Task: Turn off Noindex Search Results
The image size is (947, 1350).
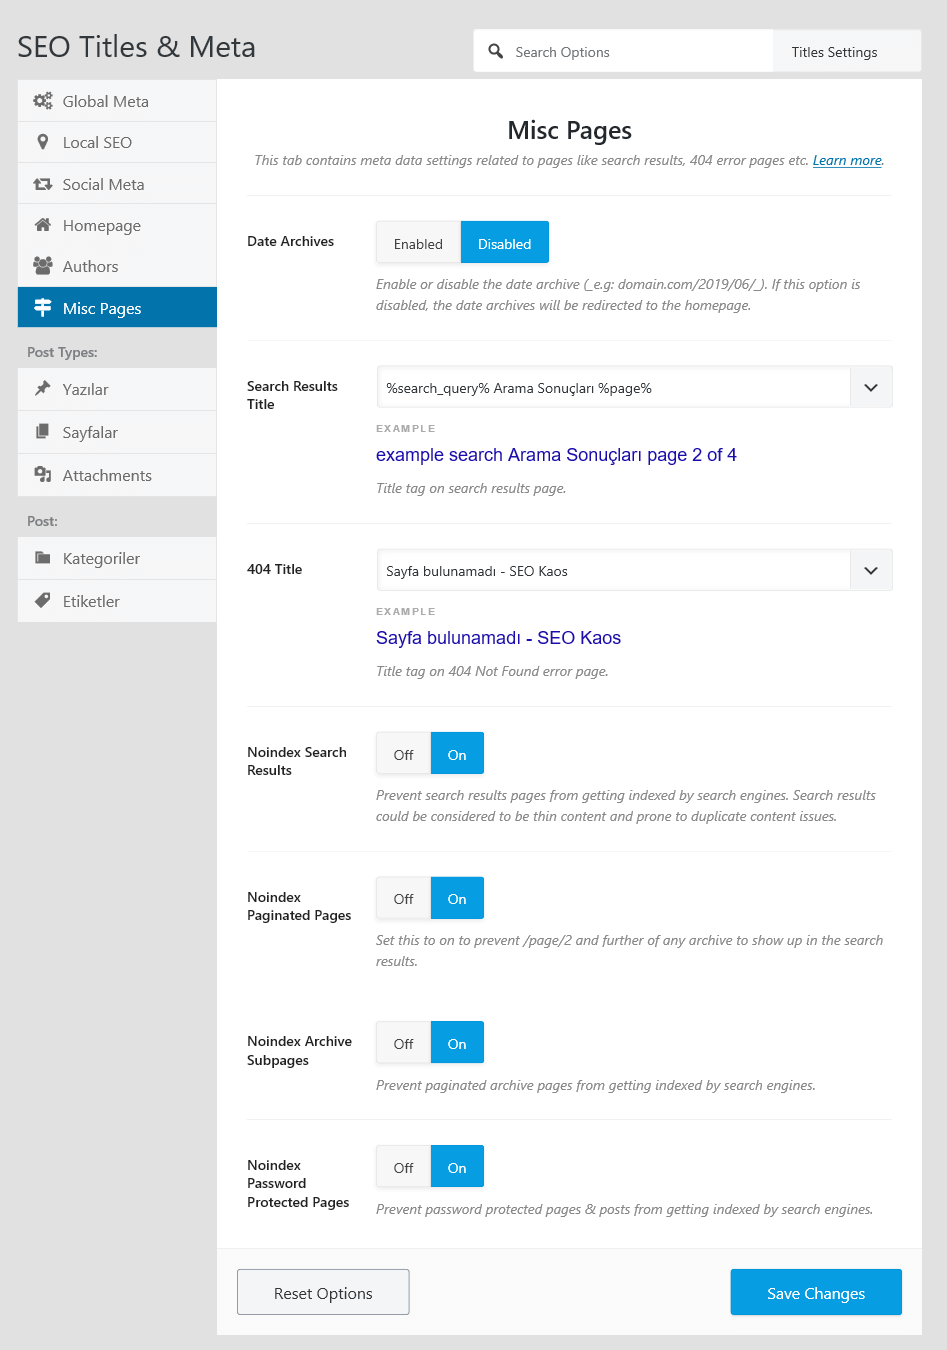Action: [403, 754]
